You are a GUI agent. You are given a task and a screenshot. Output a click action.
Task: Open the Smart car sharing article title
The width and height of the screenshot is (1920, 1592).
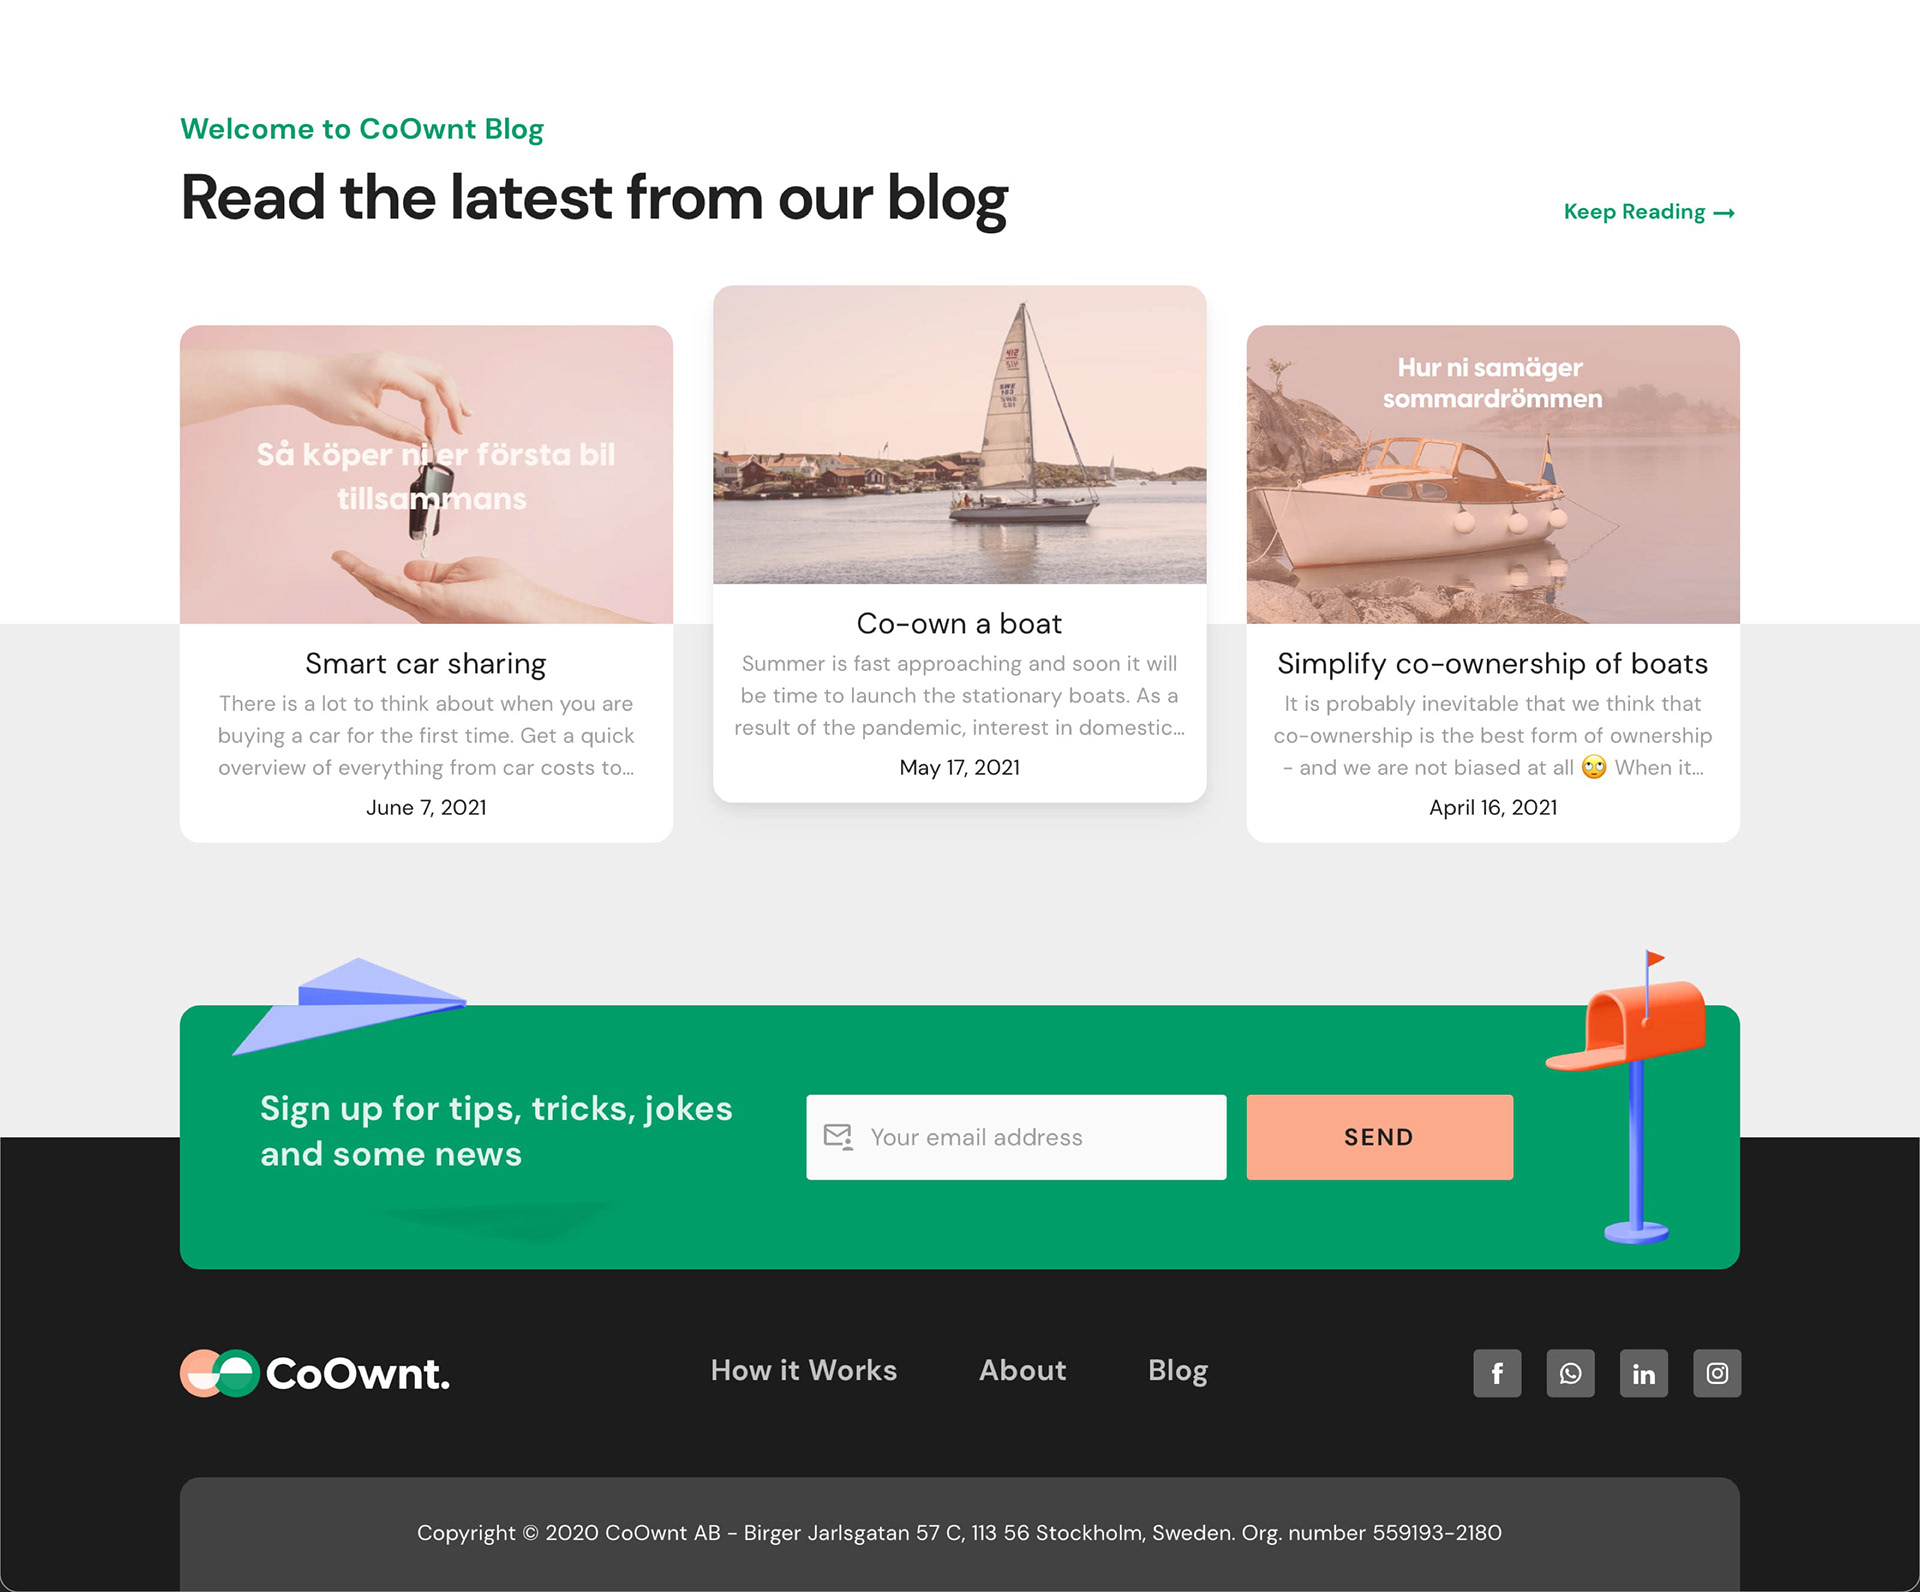(426, 664)
